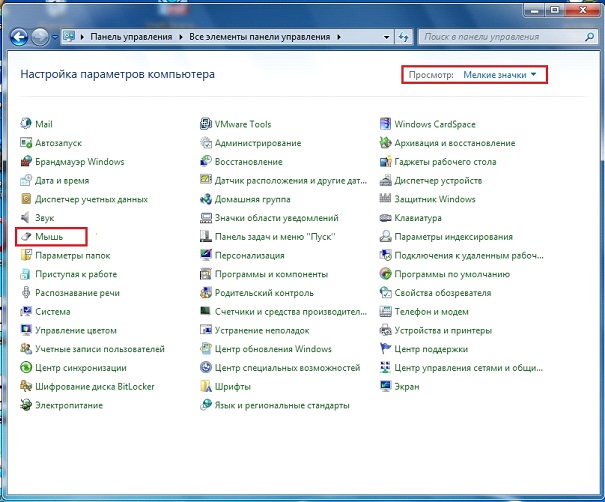This screenshot has height=502, width=605.
Task: Open Приступая к работе link
Action: [76, 274]
